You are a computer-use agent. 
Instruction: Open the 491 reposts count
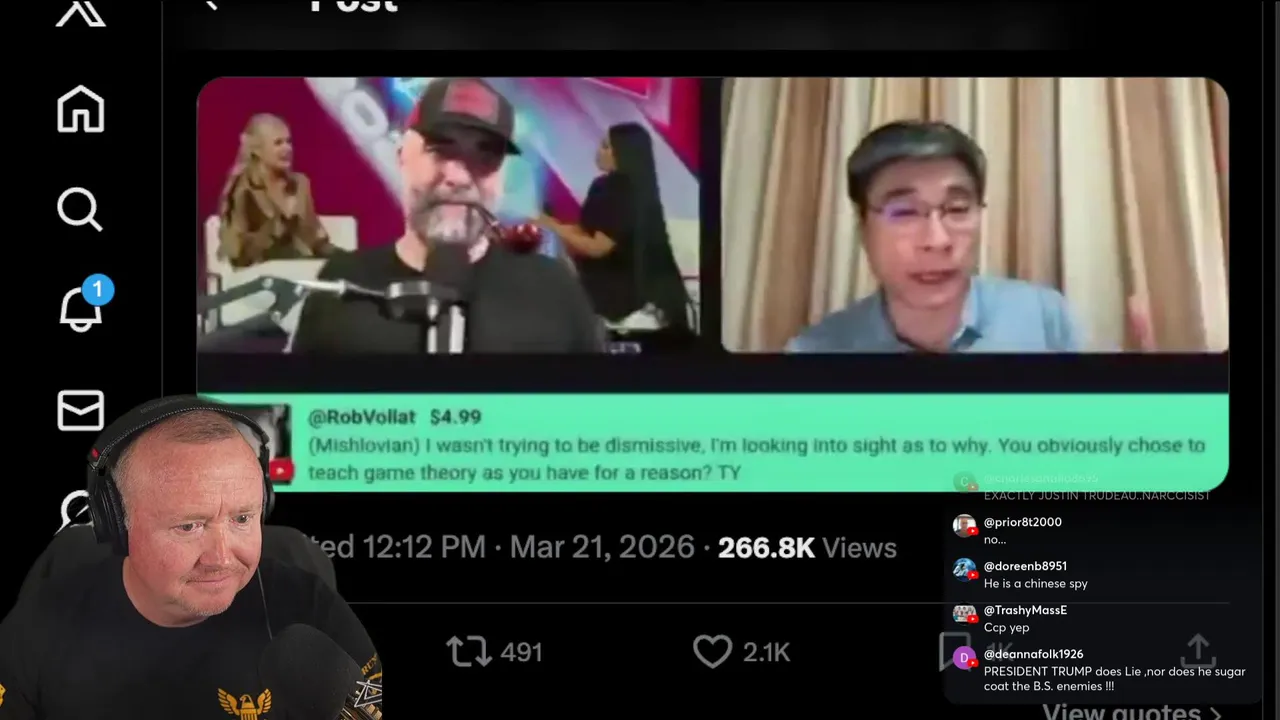(521, 652)
